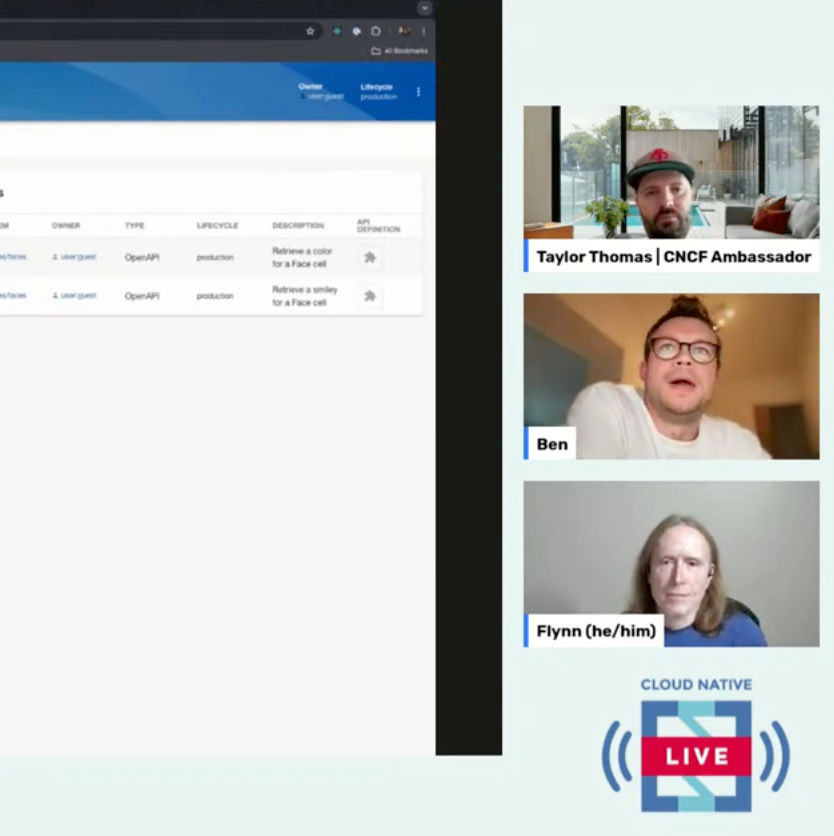Open API definition for the smiley API row

(x=370, y=296)
